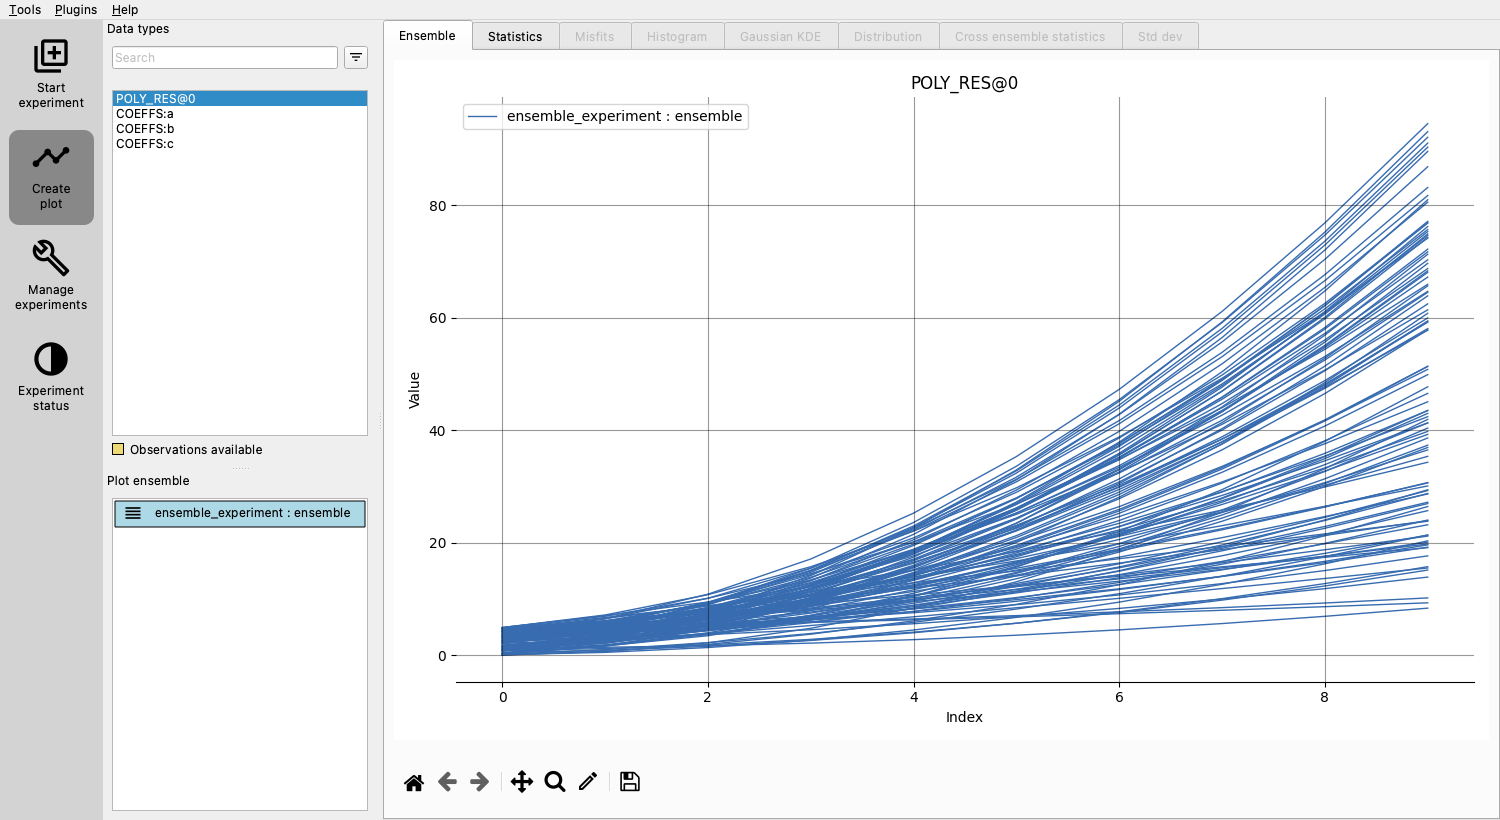Click the Index axis label
The image size is (1500, 820).
(964, 717)
